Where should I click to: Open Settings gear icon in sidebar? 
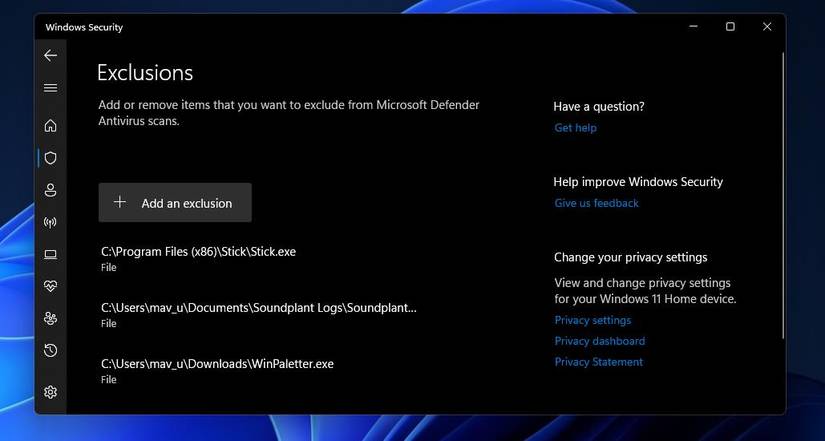coord(51,392)
